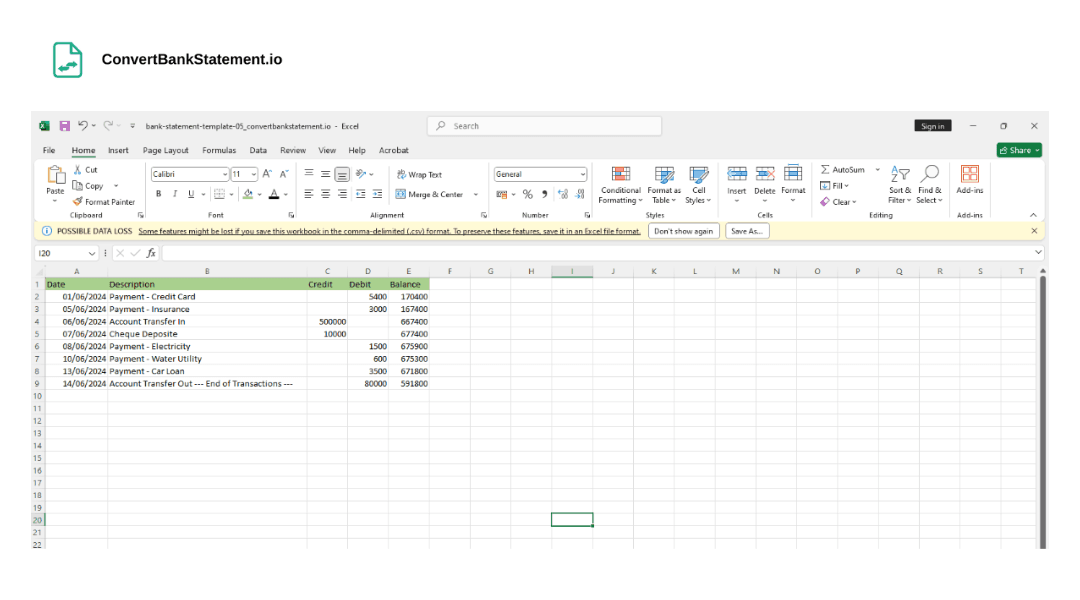Image resolution: width=1080 pixels, height=600 pixels.
Task: Click the Sort & Filter icon
Action: [900, 174]
